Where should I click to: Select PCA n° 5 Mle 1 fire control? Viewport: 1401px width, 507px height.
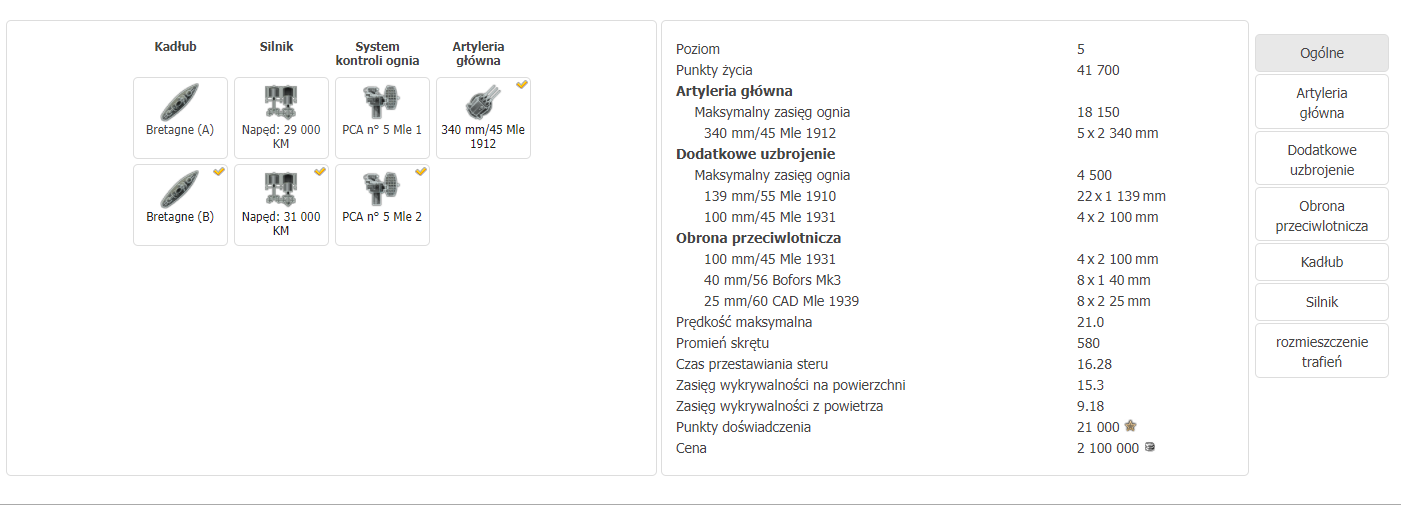382,103
